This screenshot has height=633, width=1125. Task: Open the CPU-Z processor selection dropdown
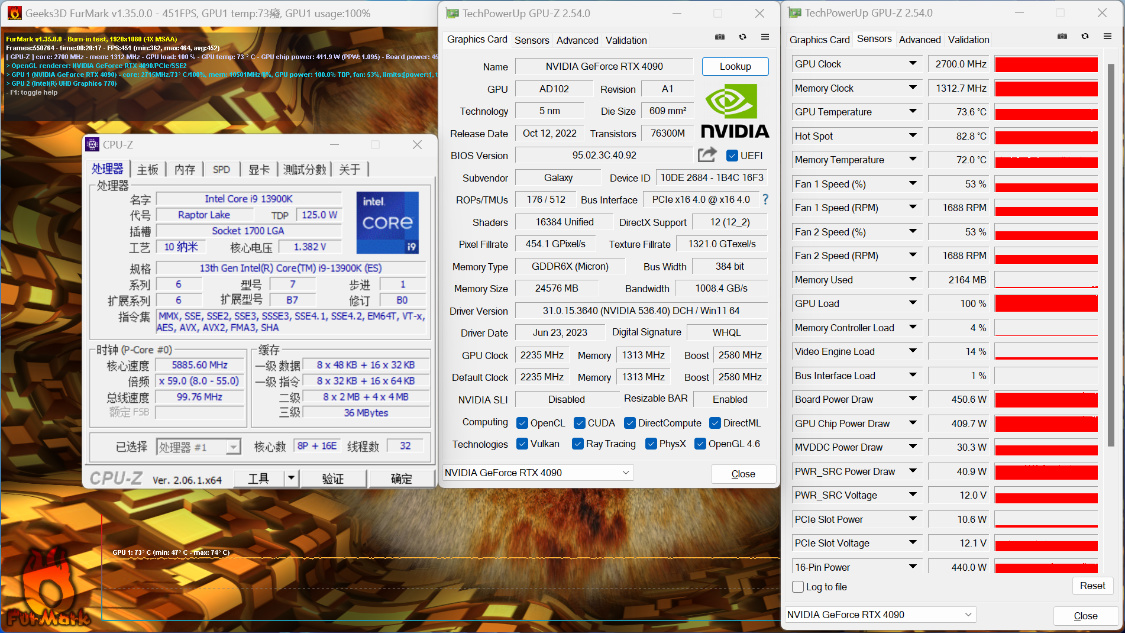tap(233, 447)
